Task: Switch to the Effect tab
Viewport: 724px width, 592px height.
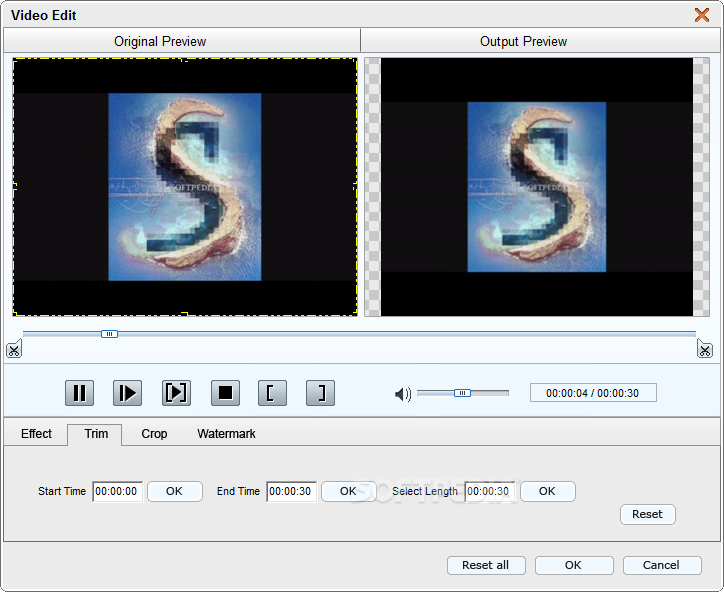Action: (x=36, y=434)
